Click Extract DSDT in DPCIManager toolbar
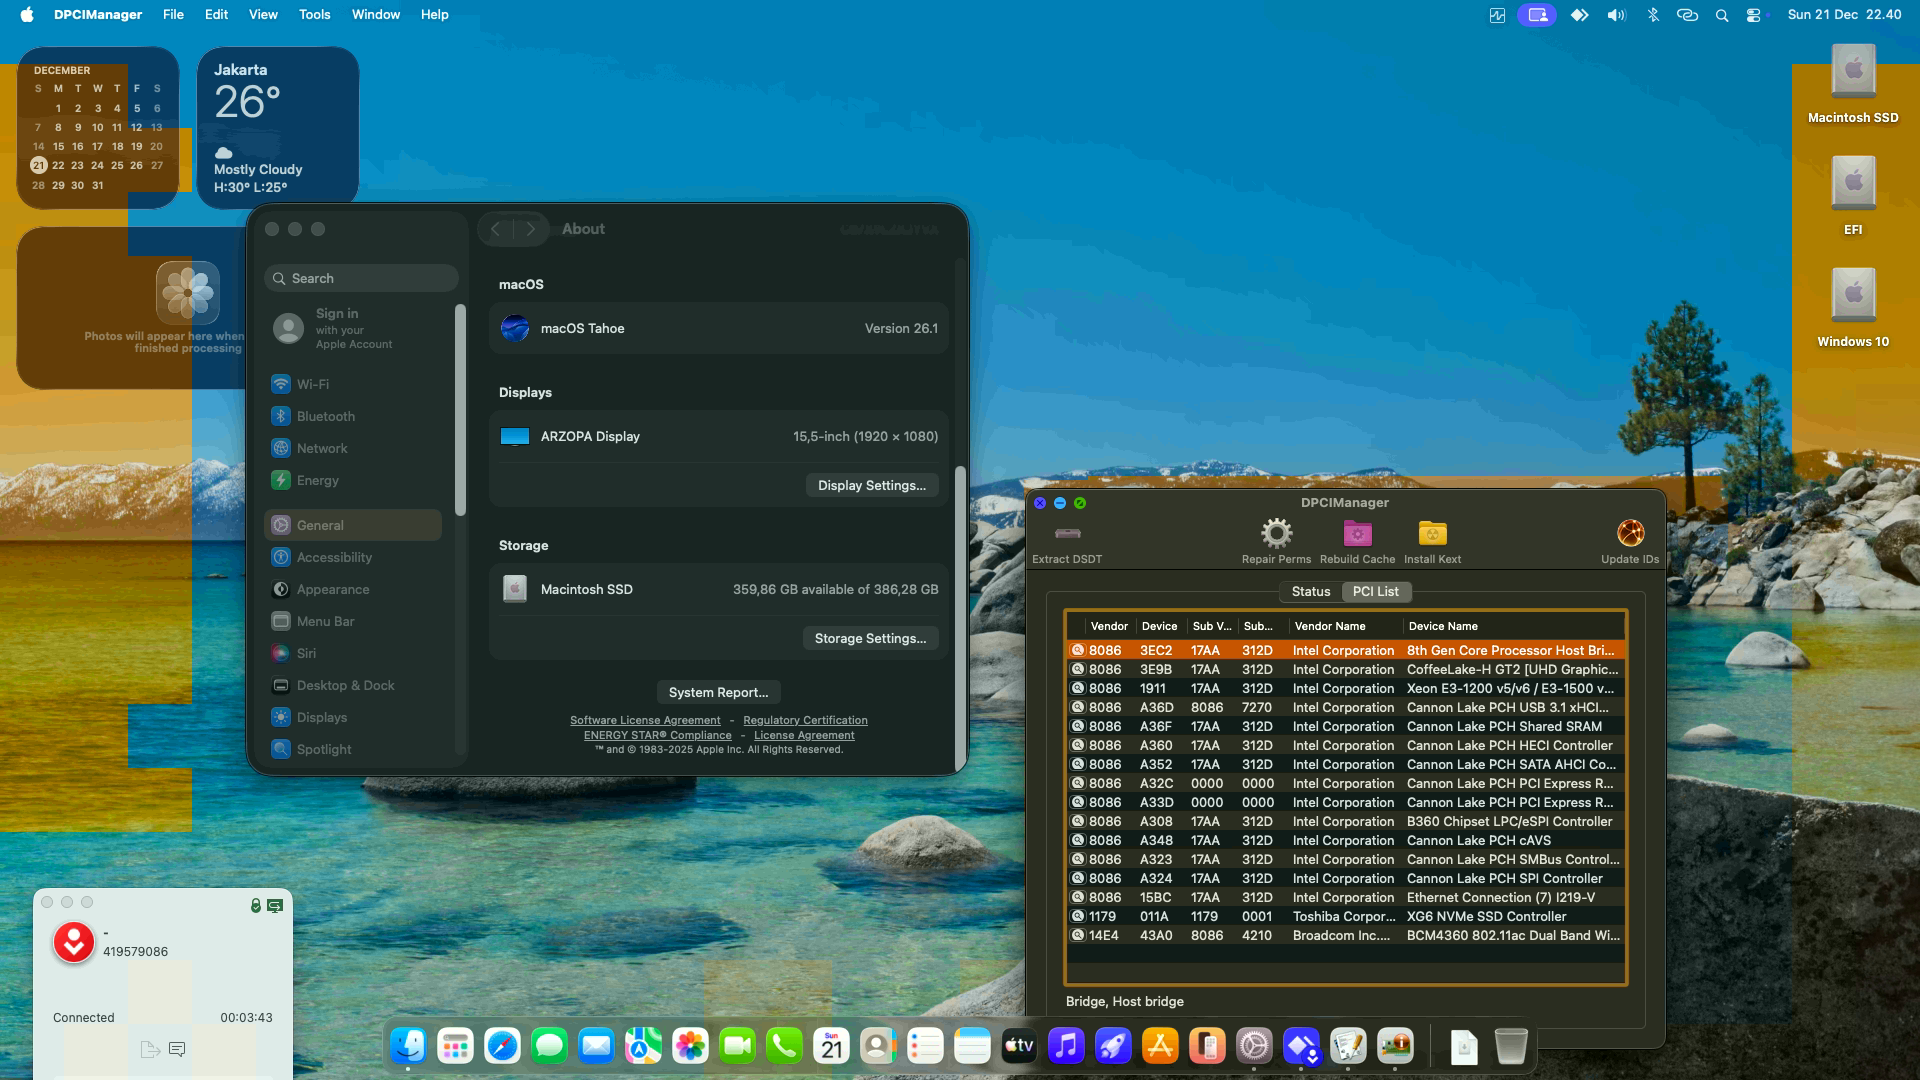The image size is (1920, 1080). click(x=1067, y=542)
